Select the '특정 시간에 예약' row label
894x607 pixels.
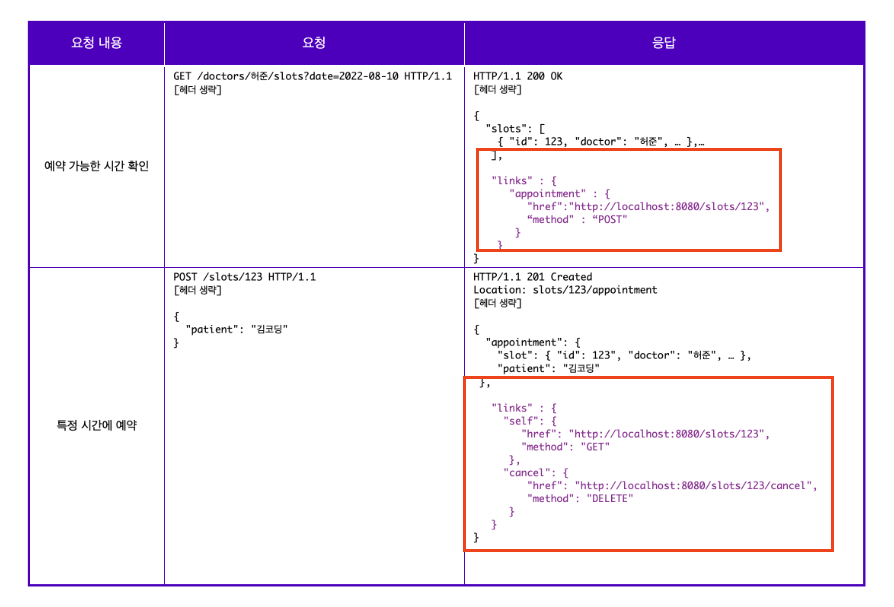(96, 425)
